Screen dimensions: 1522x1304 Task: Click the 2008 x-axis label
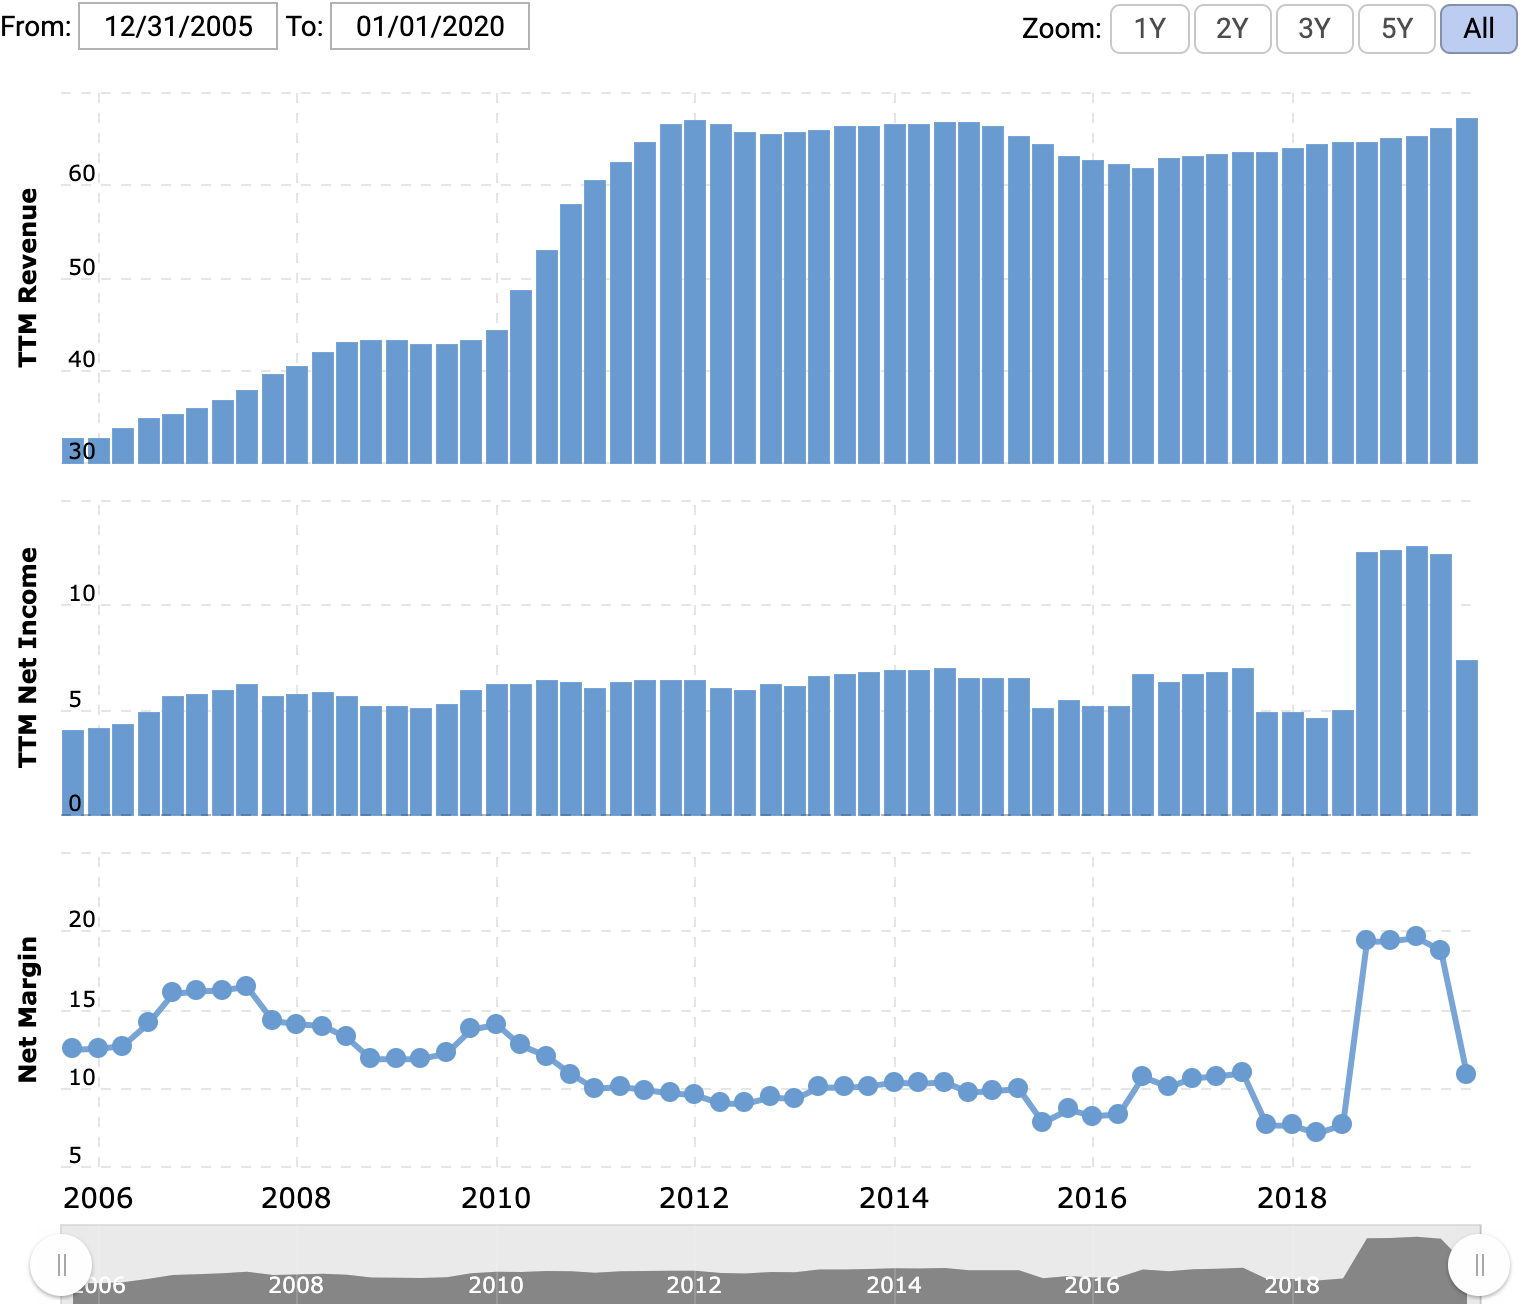pyautogui.click(x=296, y=1198)
